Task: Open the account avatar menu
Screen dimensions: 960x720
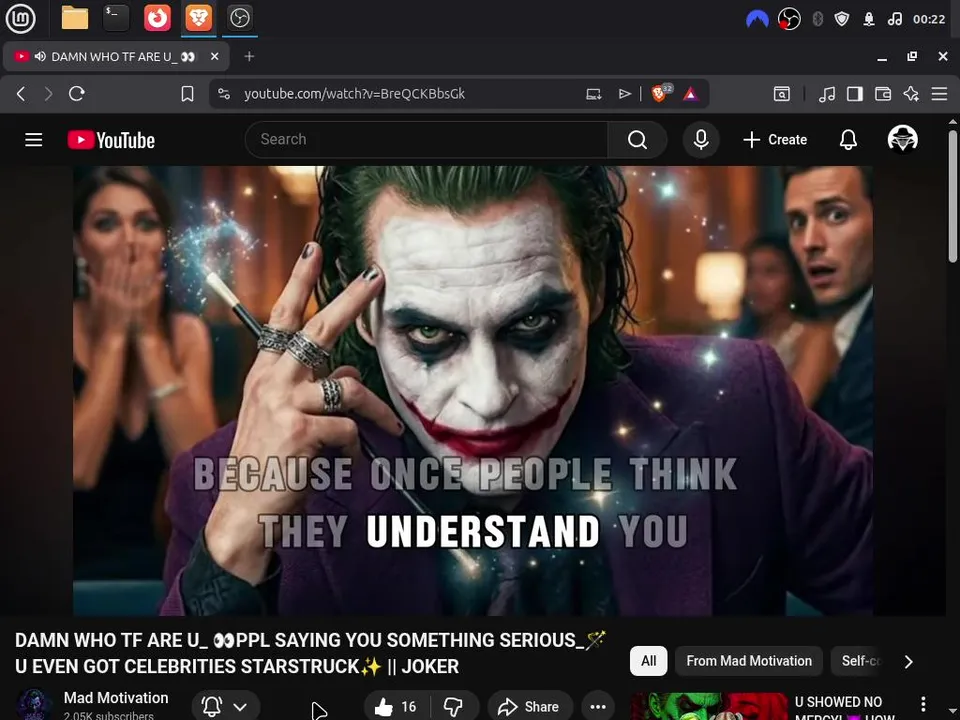Action: [x=902, y=139]
